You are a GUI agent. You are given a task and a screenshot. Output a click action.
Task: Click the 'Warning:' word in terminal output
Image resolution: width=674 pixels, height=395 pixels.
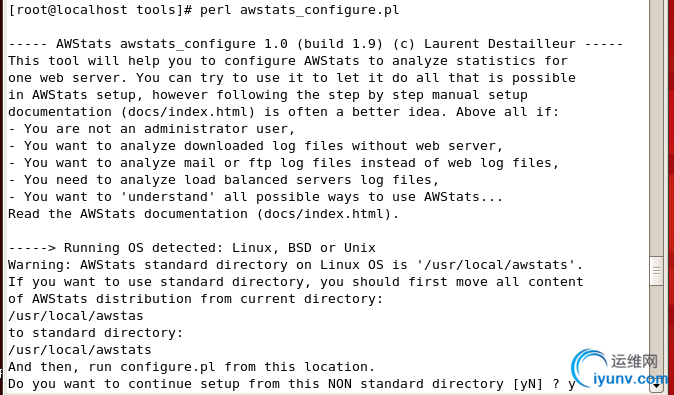click(x=40, y=265)
